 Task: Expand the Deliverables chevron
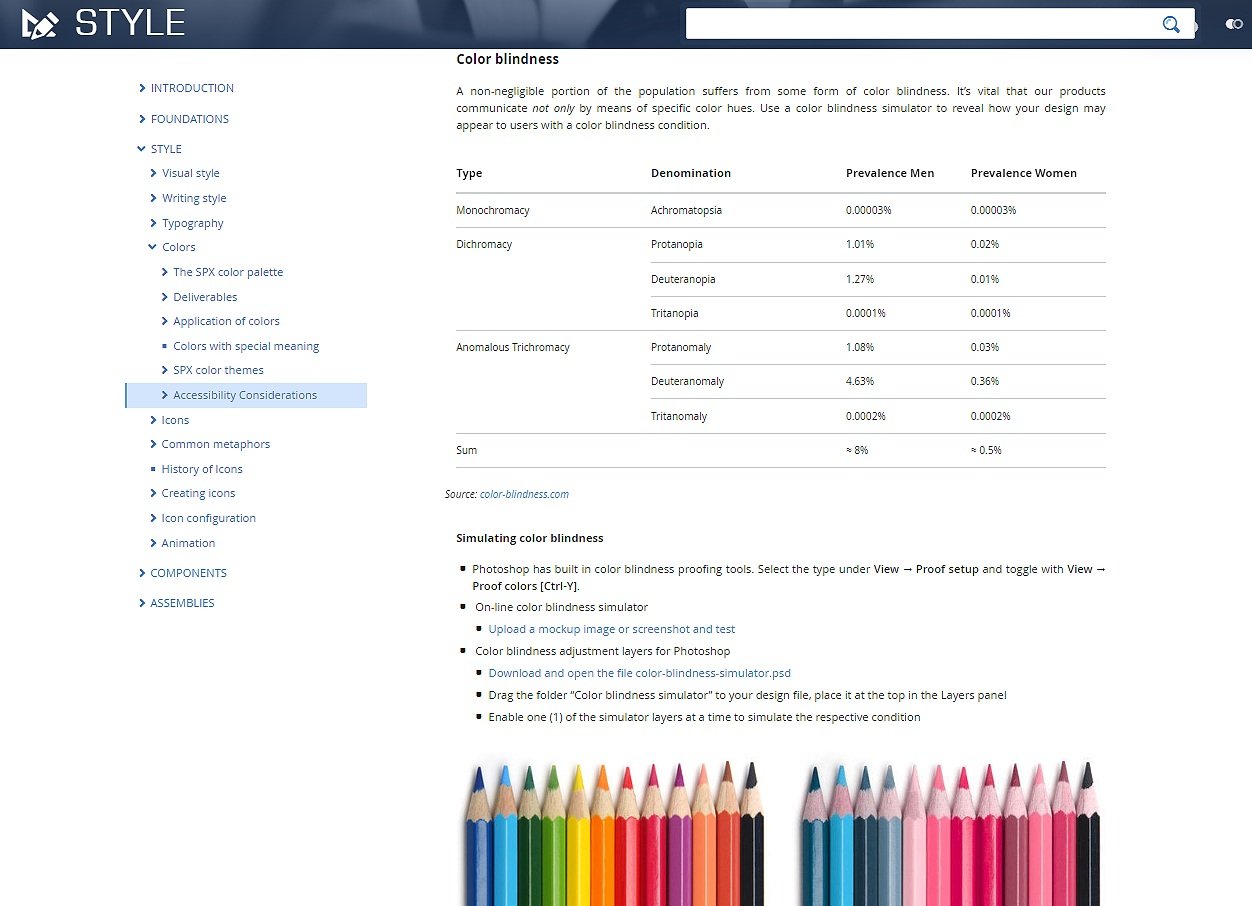point(164,297)
